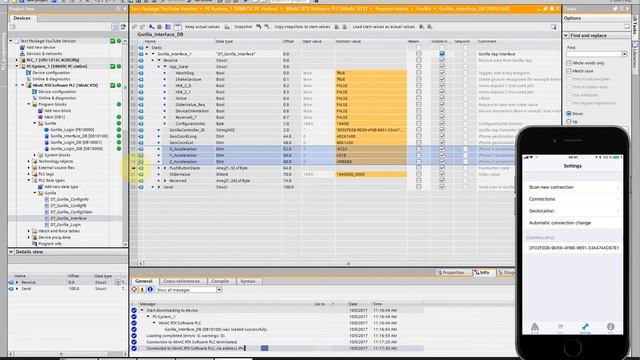The image size is (640, 360).
Task: Expand the System blocks folder
Action: [35, 155]
